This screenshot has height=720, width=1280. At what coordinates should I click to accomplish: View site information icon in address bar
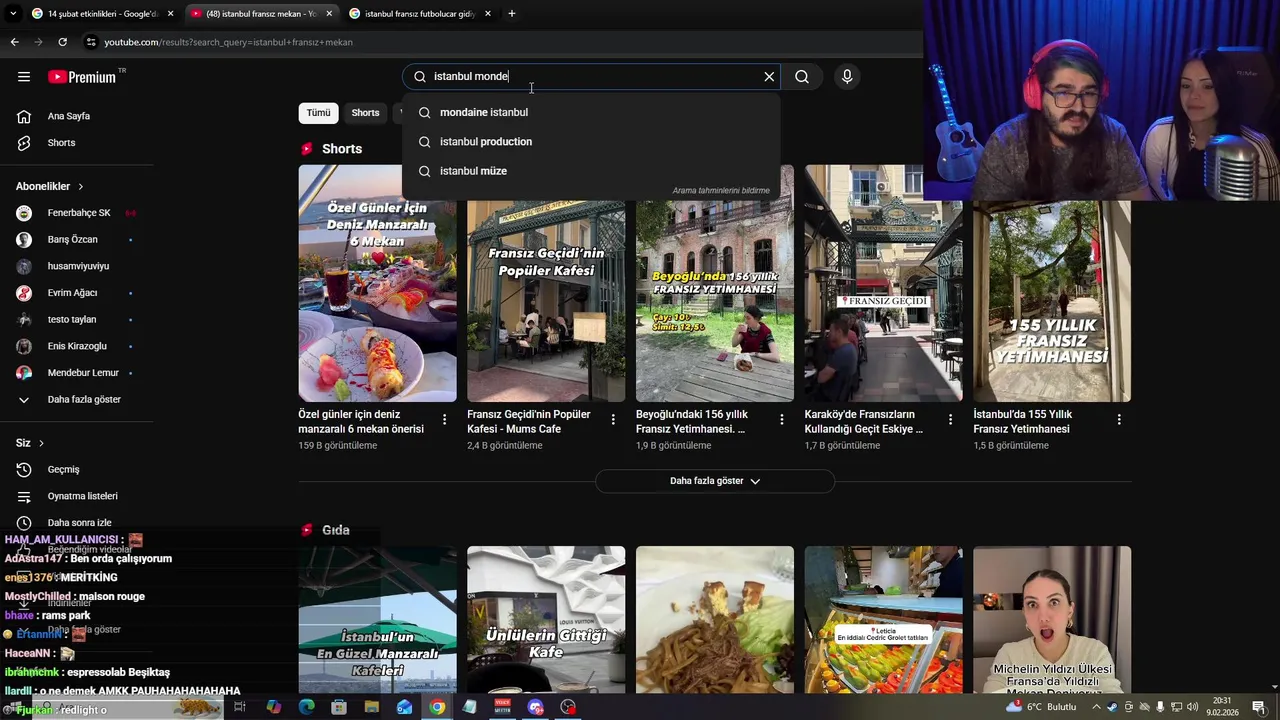tap(91, 42)
